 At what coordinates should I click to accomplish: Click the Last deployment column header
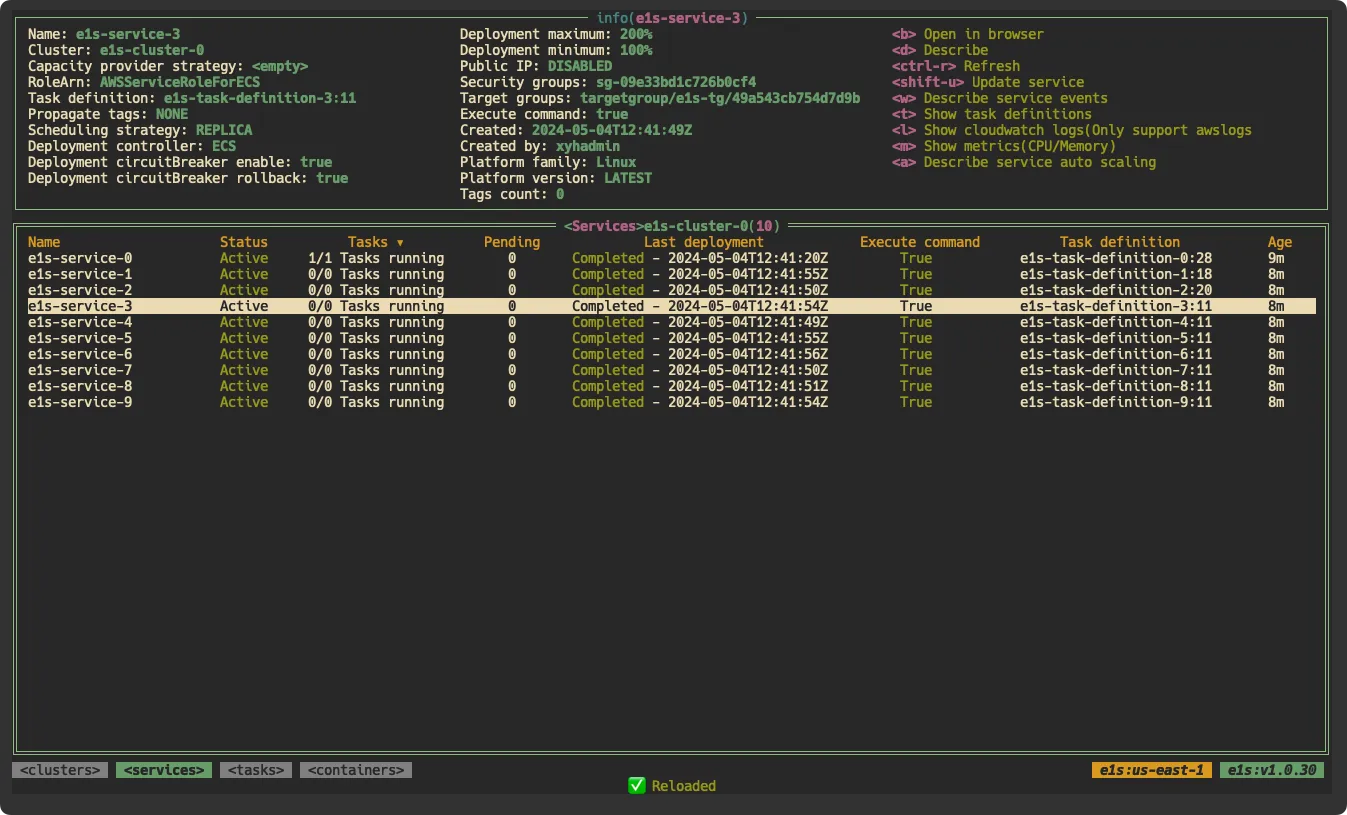(x=703, y=242)
